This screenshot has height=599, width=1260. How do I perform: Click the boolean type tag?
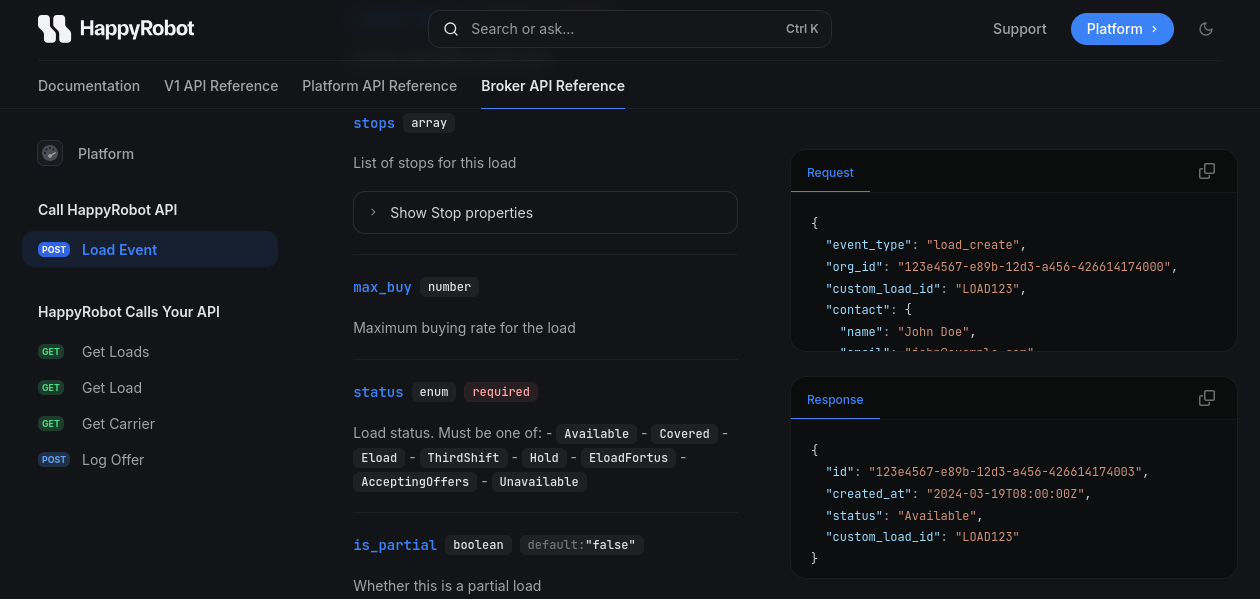click(x=478, y=545)
